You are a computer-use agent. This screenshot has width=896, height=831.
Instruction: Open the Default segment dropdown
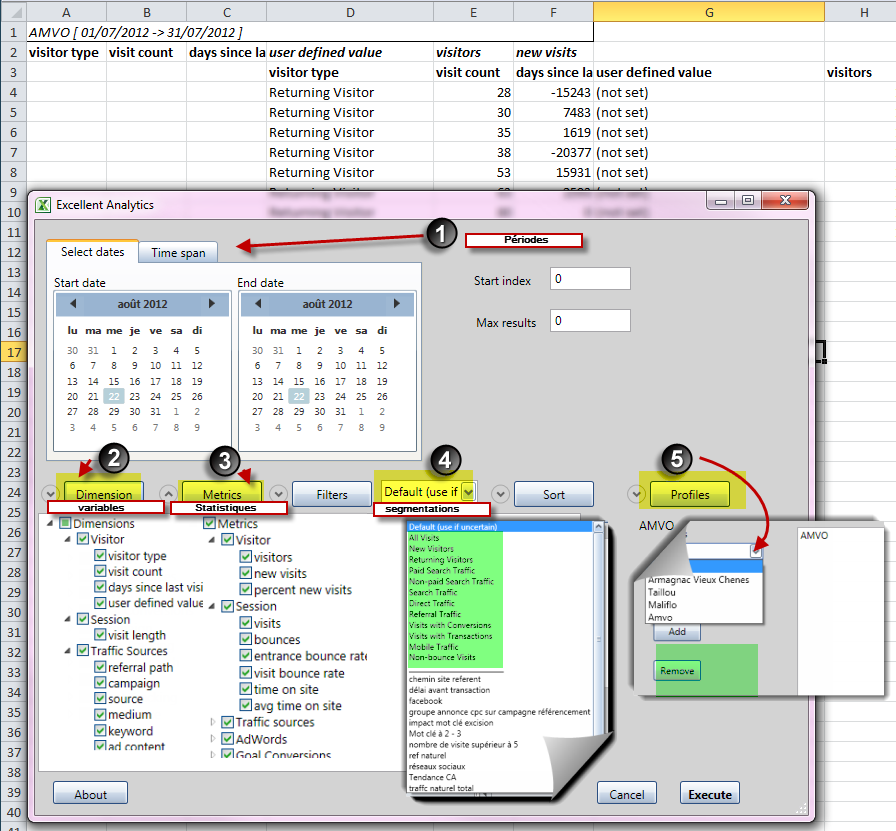pyautogui.click(x=468, y=492)
